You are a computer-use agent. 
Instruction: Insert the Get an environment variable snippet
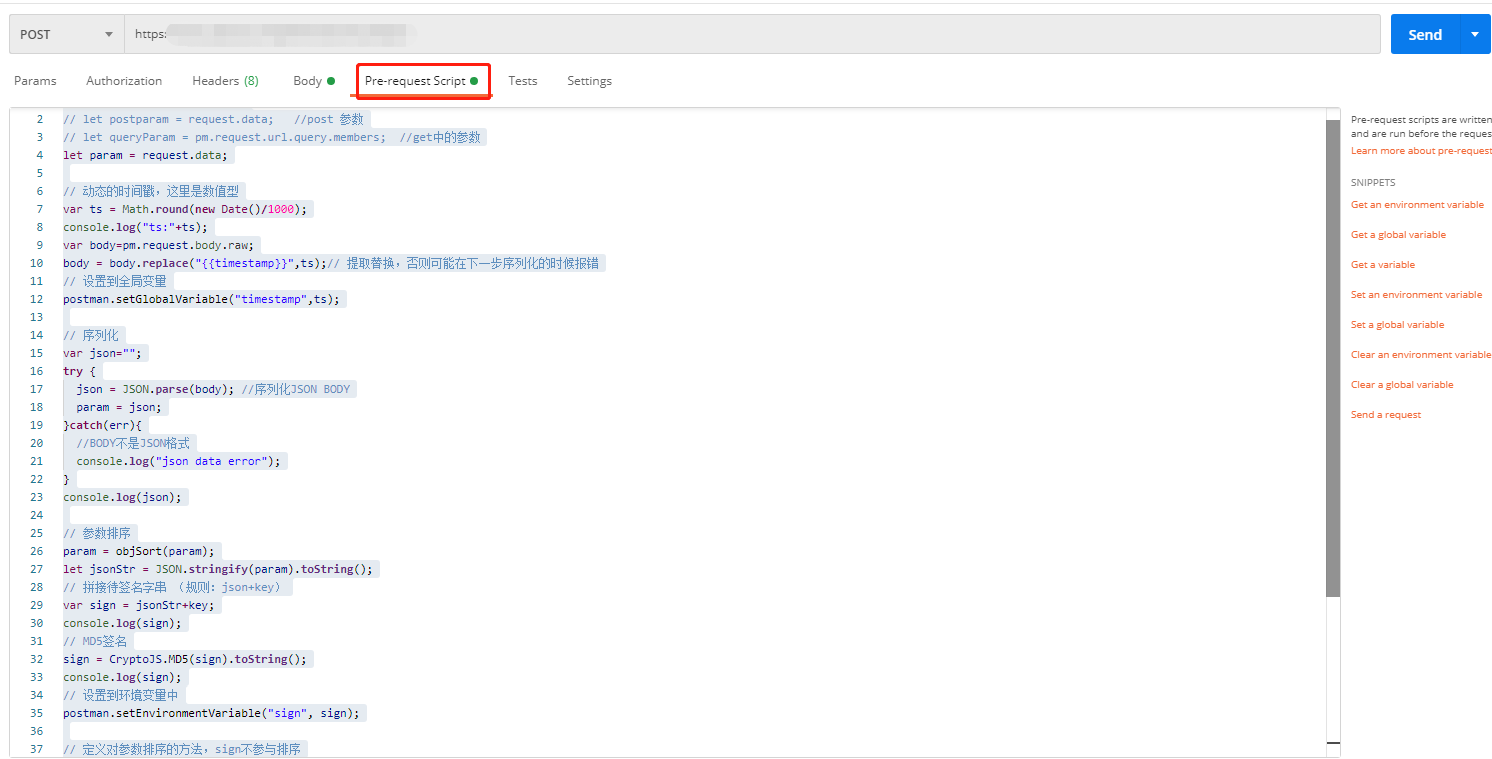pos(1417,204)
